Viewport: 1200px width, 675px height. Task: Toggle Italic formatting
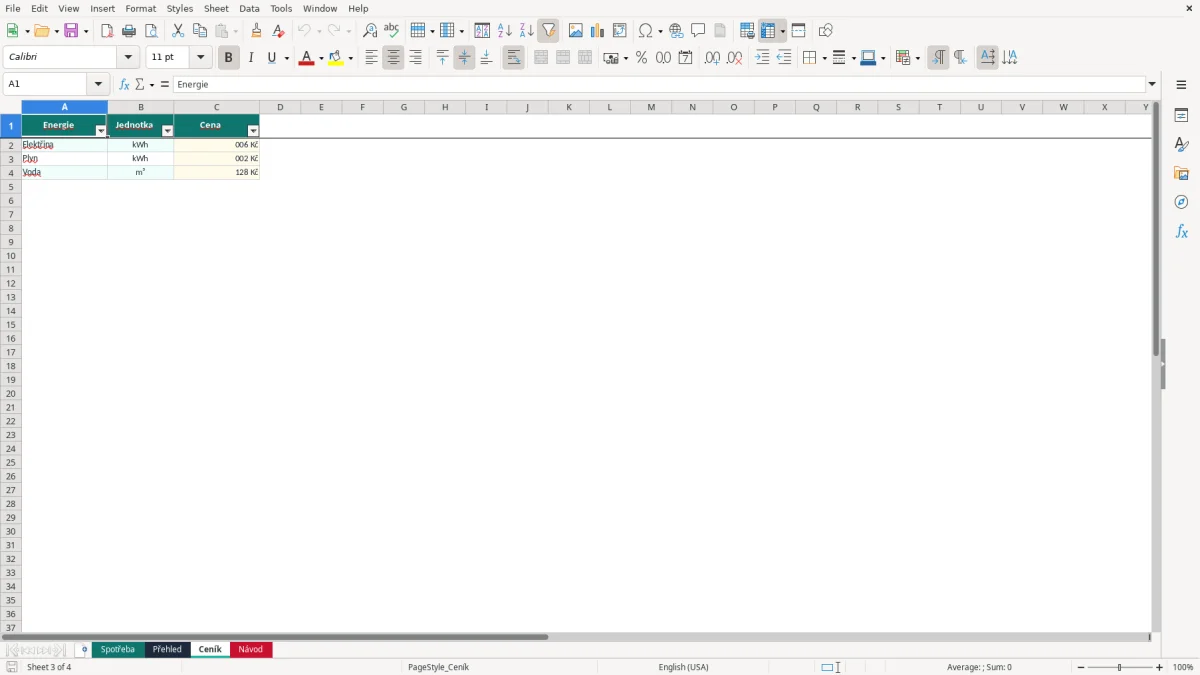tap(251, 58)
